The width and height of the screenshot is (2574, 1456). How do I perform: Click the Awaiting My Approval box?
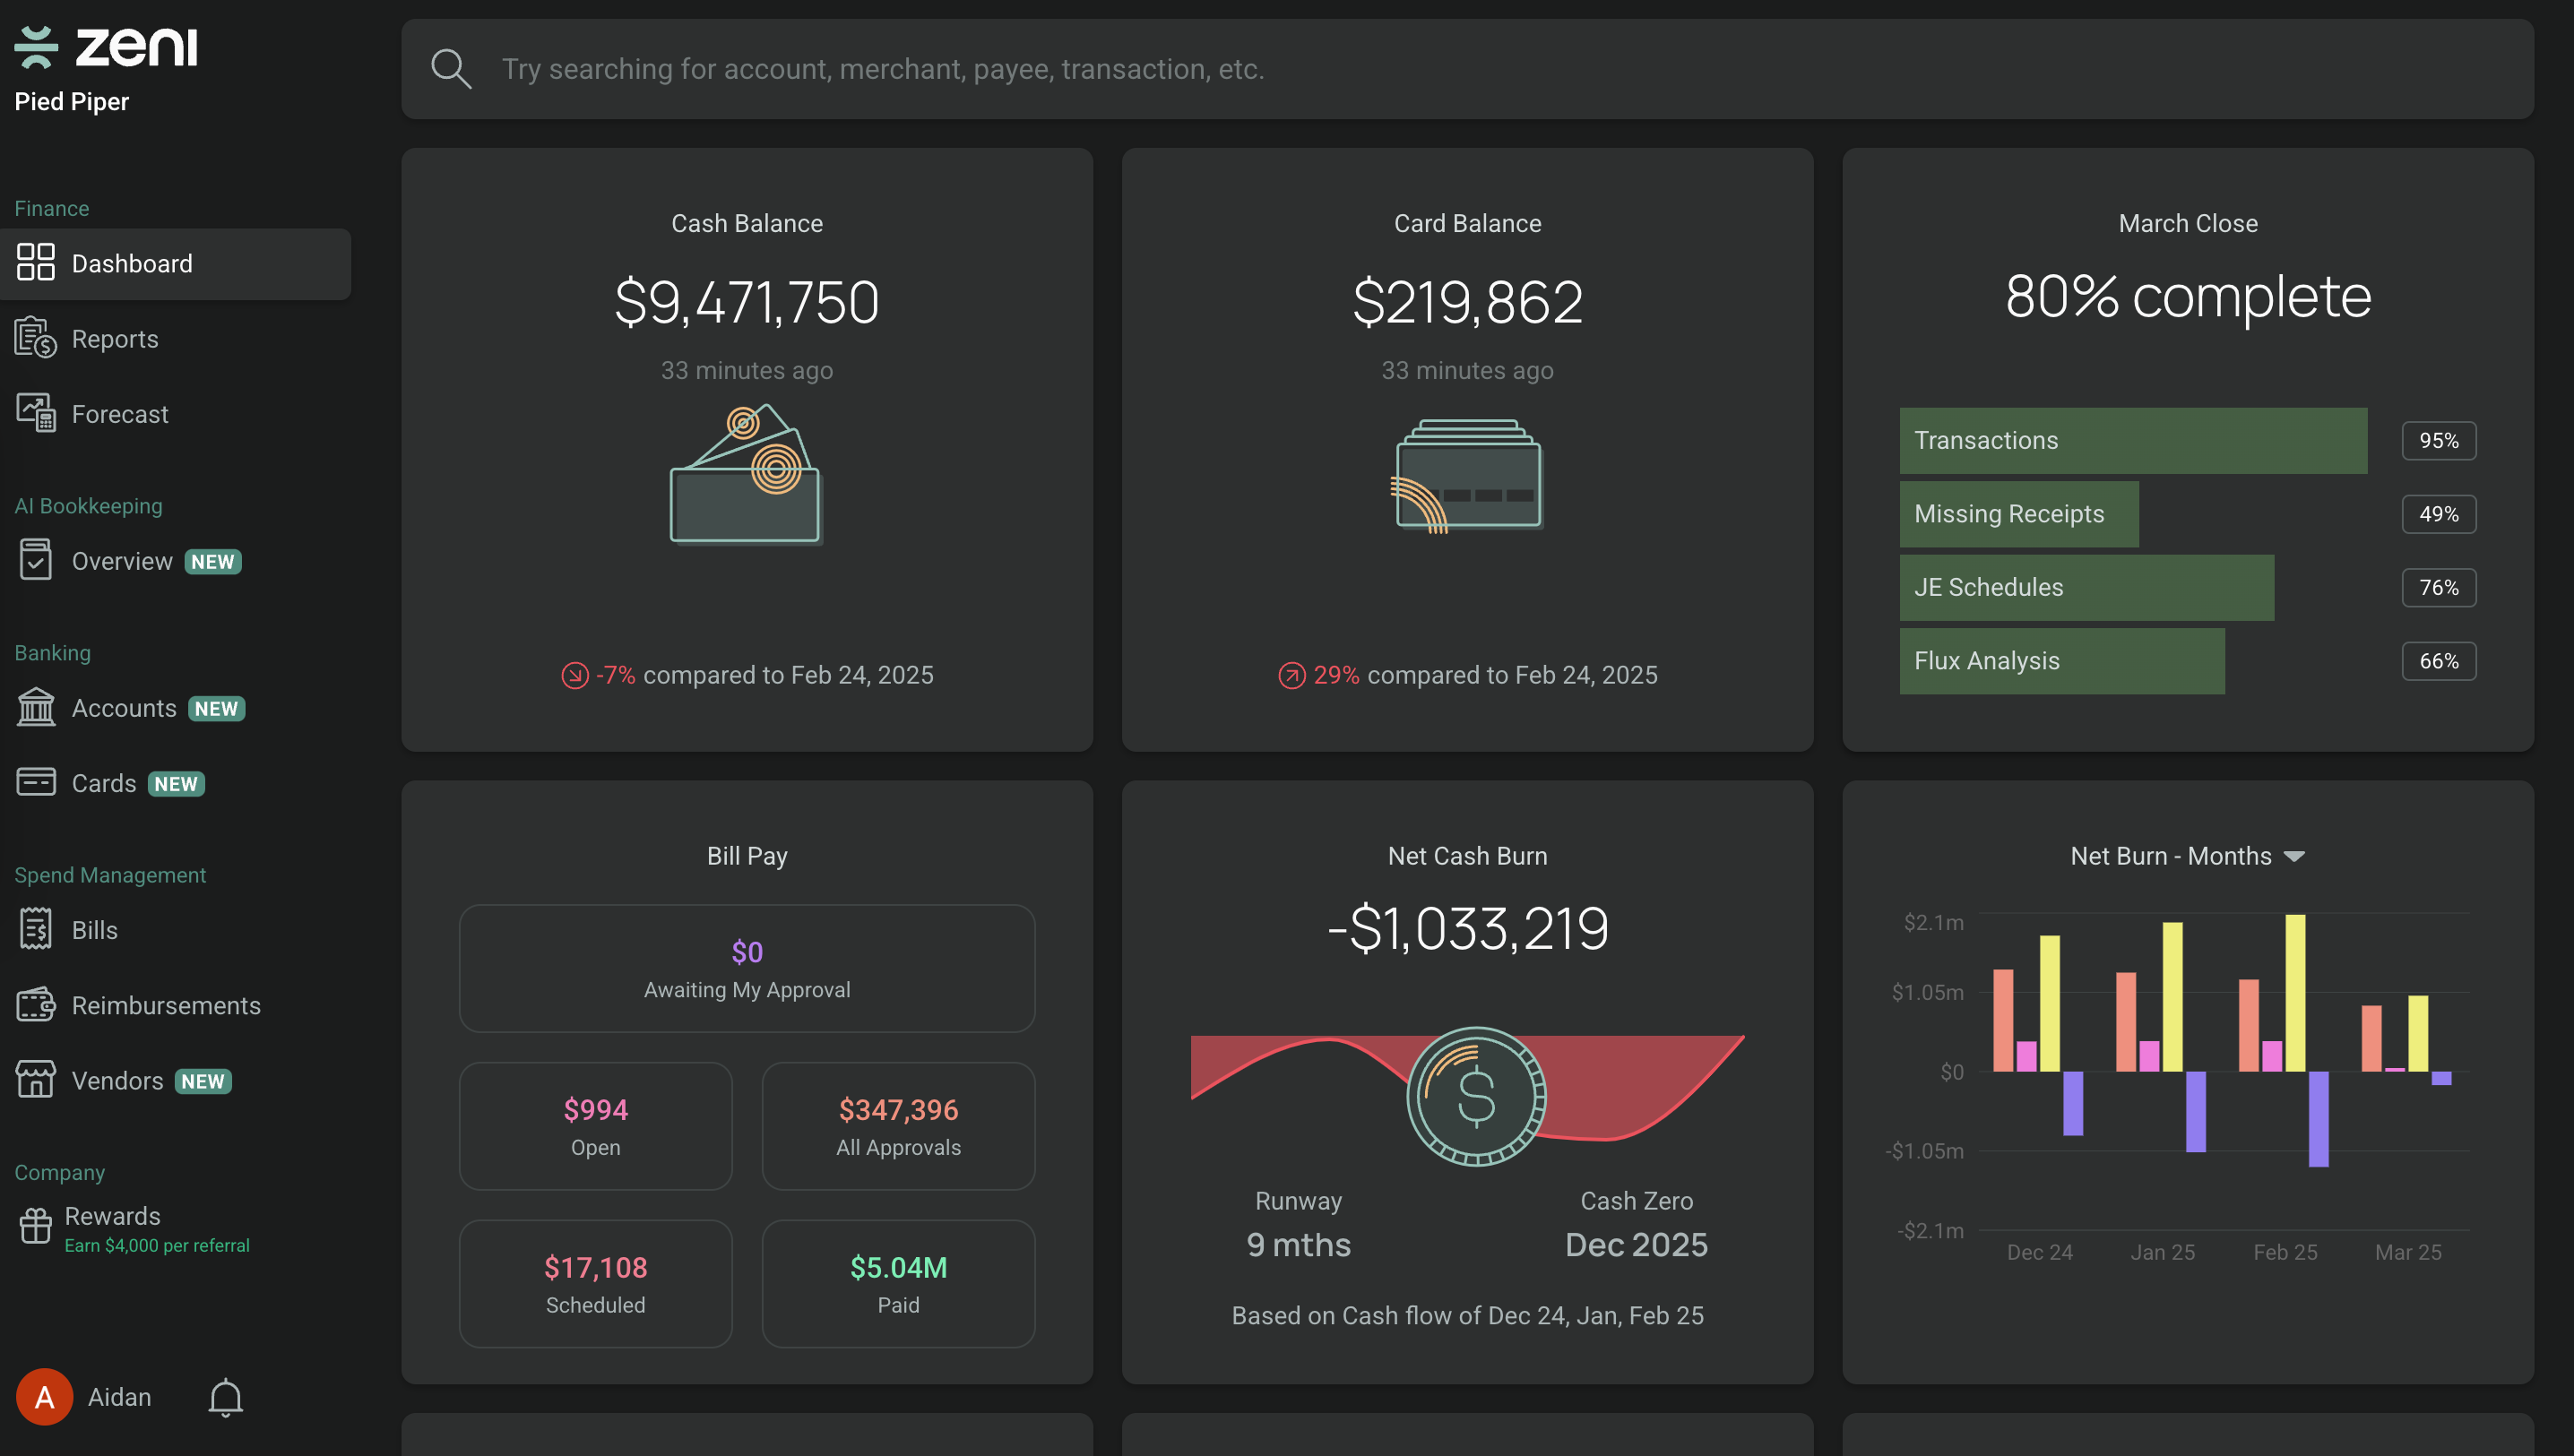coord(746,968)
